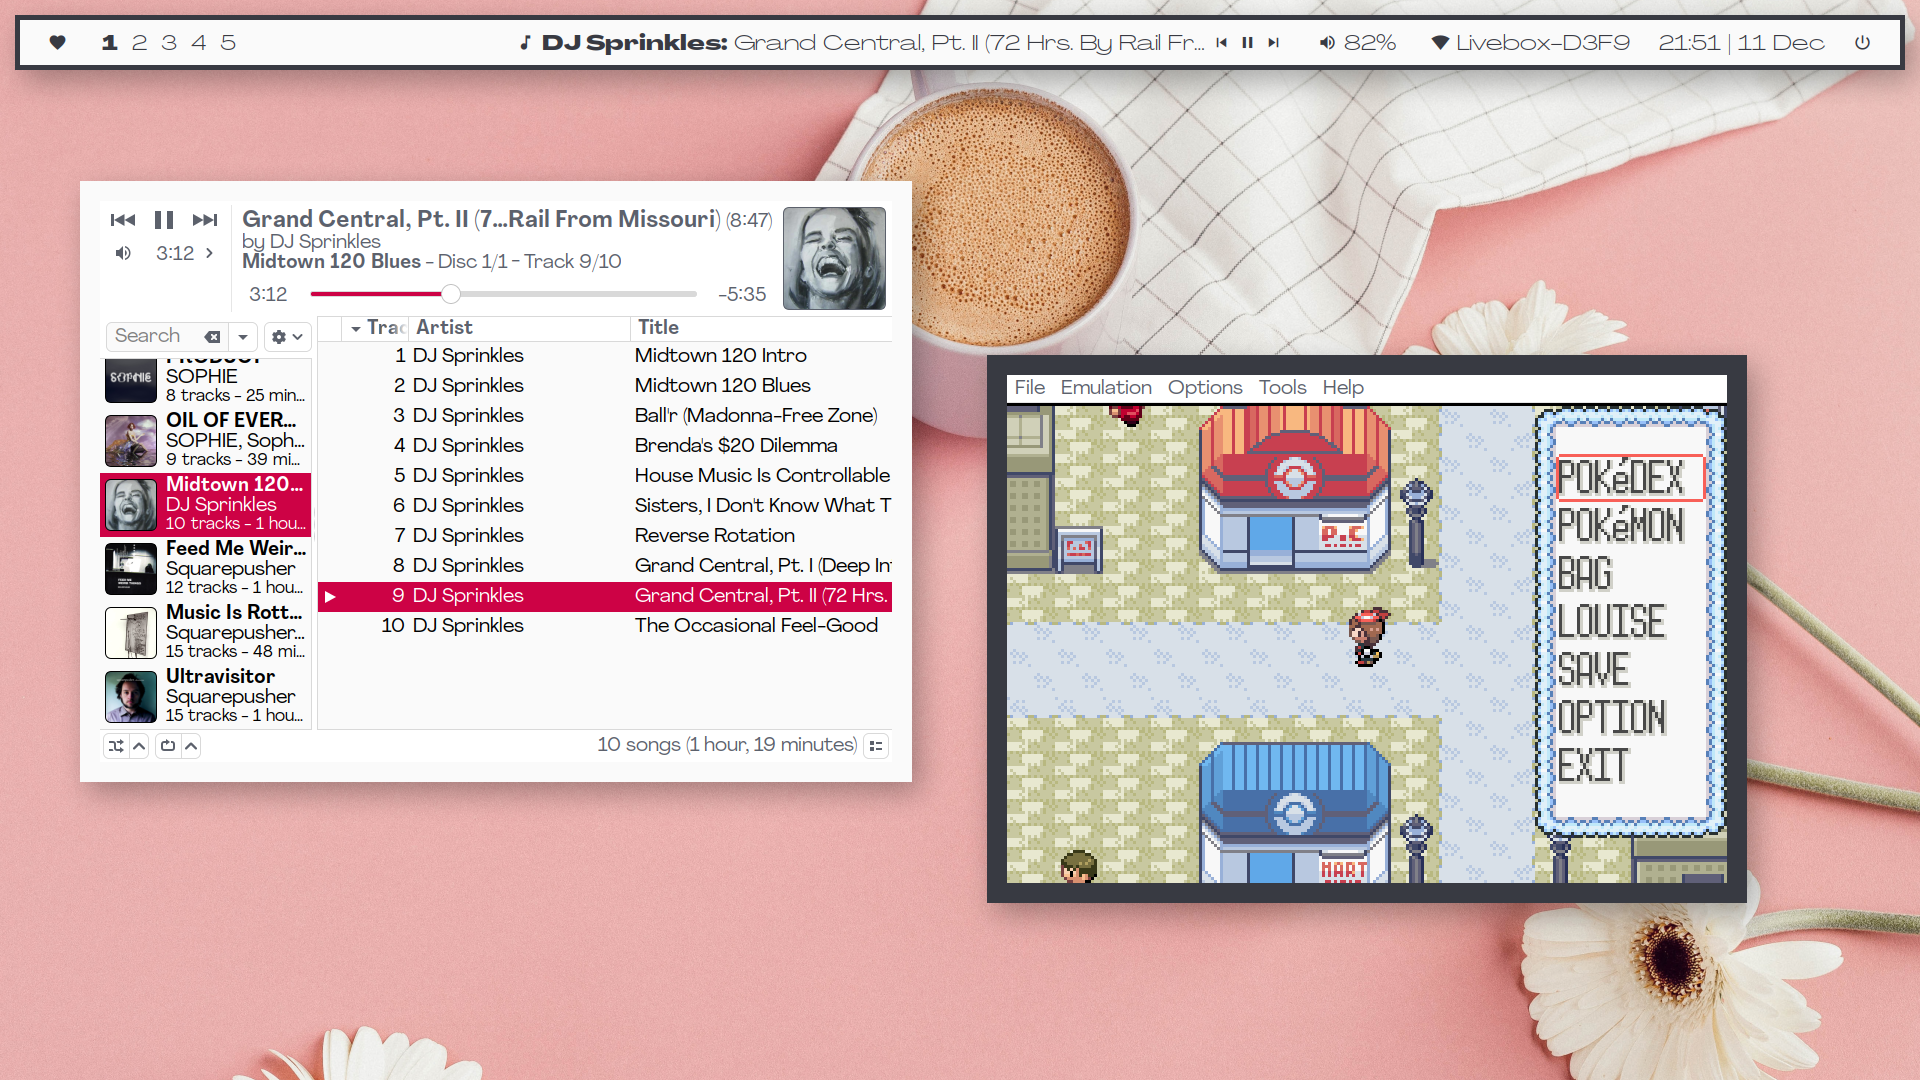Toggle remaining time display arrow
This screenshot has width=1920, height=1080.
pos(209,253)
